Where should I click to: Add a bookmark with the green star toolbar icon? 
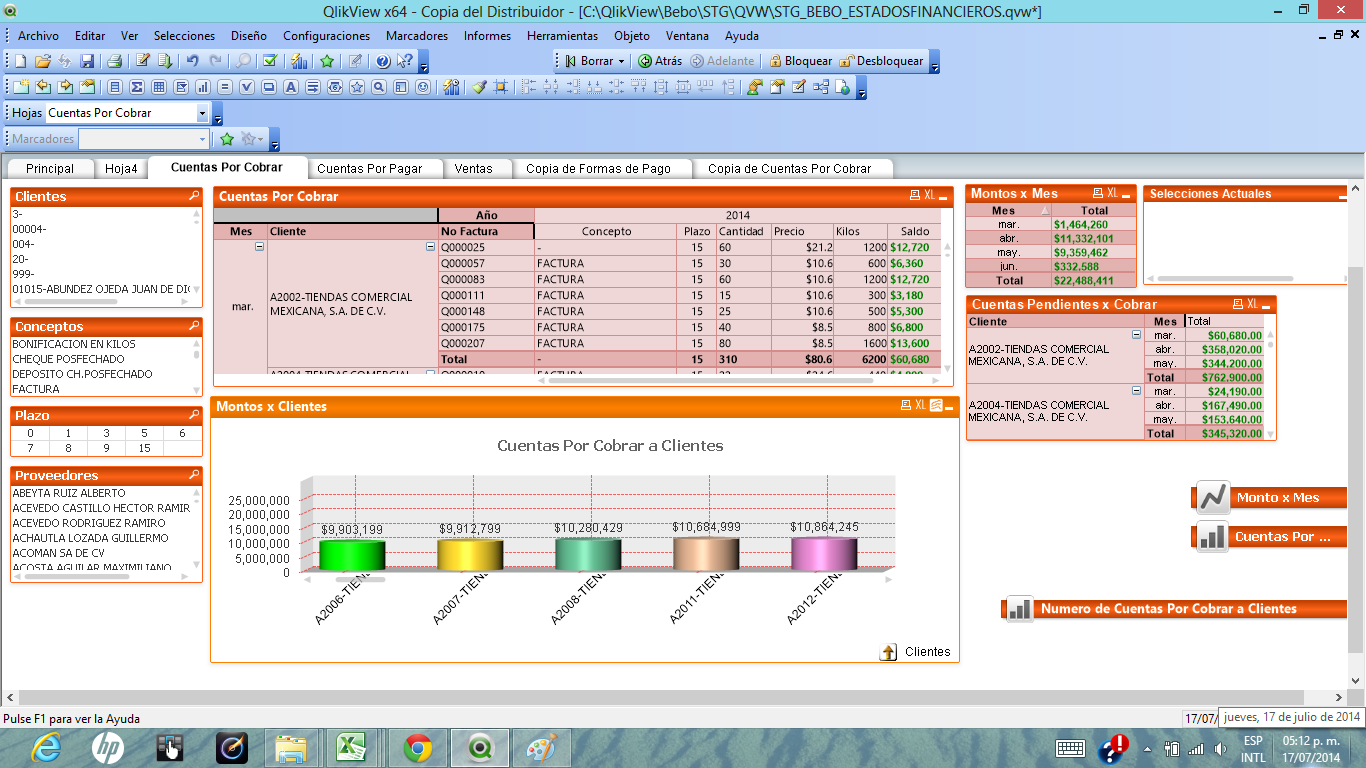tap(327, 61)
